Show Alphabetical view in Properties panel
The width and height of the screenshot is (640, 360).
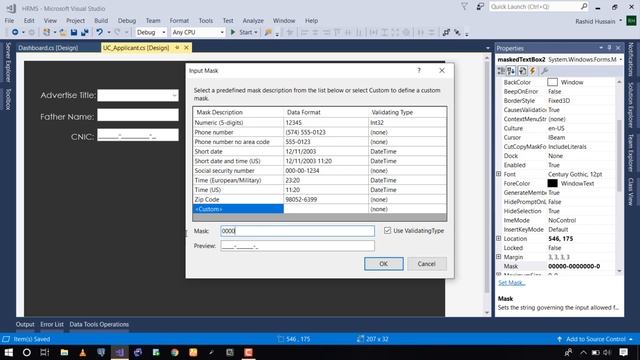pyautogui.click(x=511, y=71)
